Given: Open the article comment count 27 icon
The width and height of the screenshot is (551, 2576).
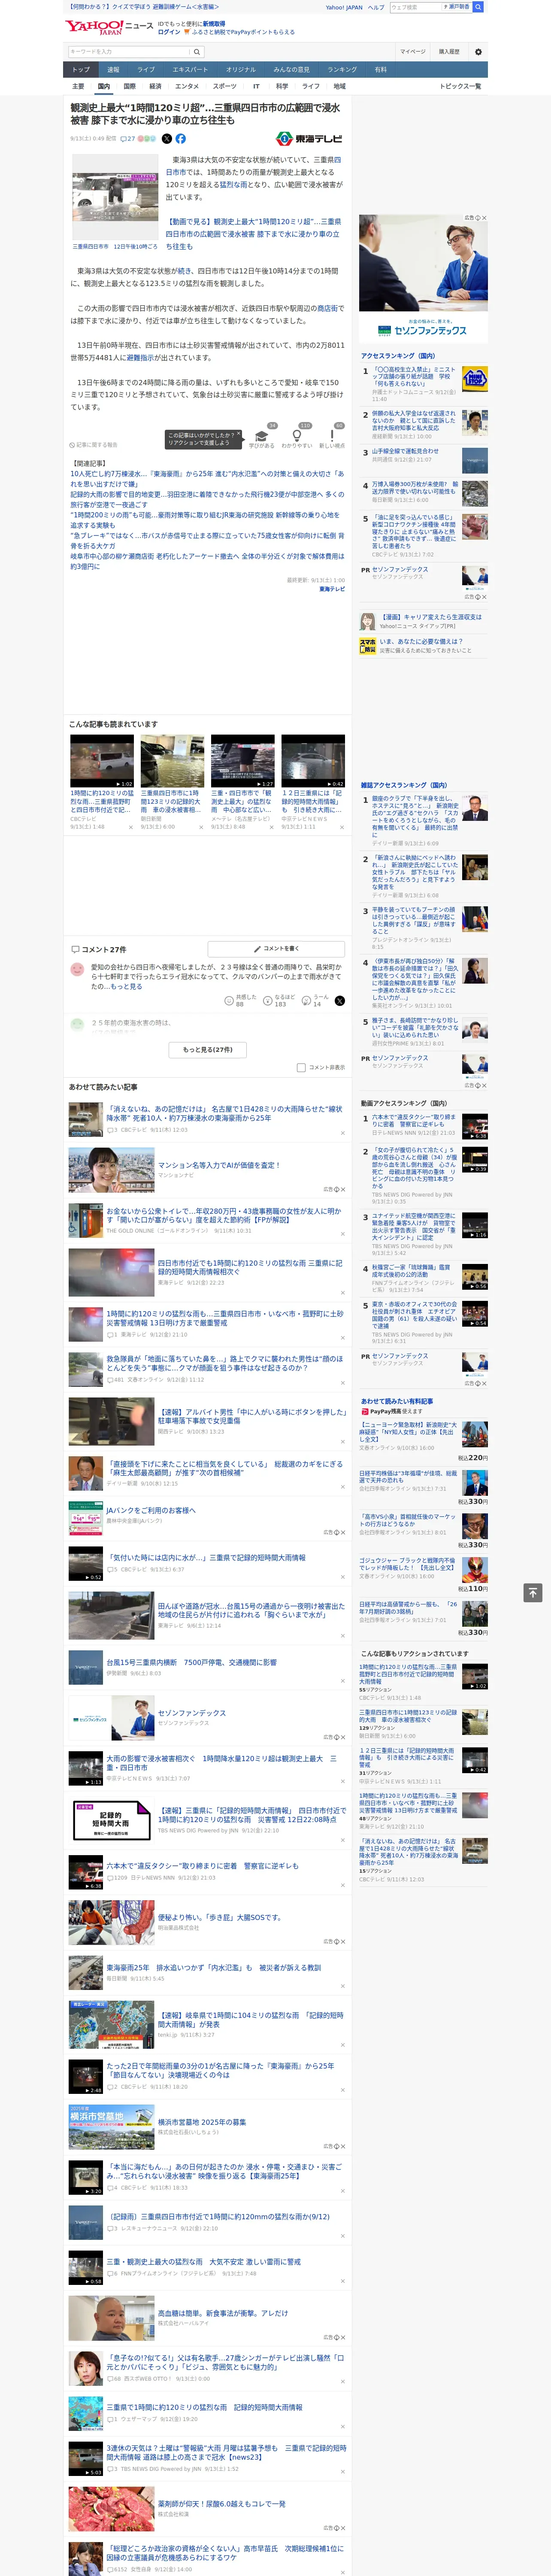Looking at the screenshot, I should tap(127, 139).
